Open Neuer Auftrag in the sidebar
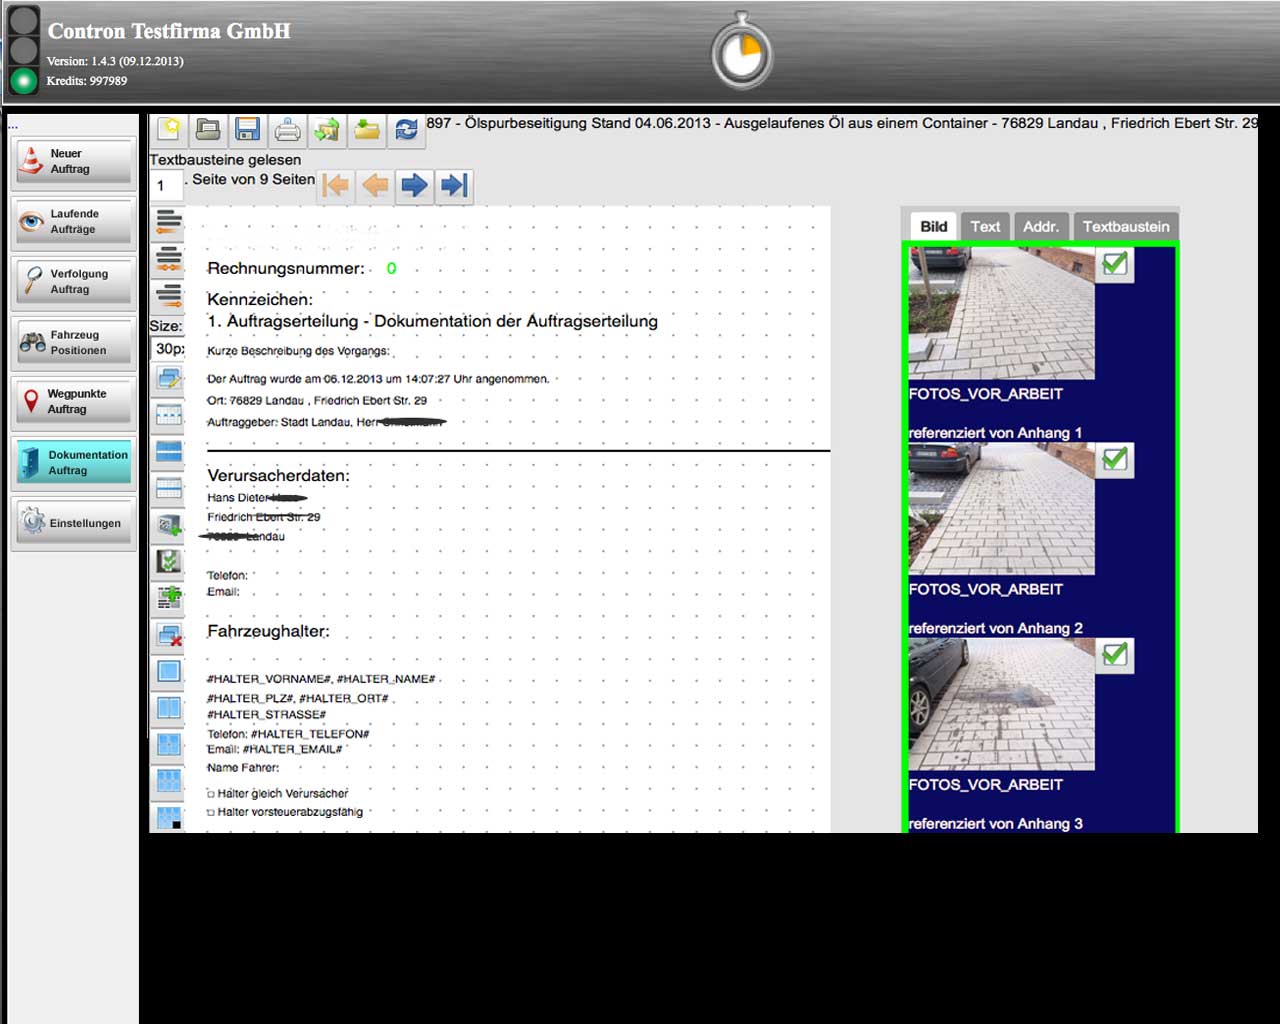The width and height of the screenshot is (1280, 1024). pos(73,162)
